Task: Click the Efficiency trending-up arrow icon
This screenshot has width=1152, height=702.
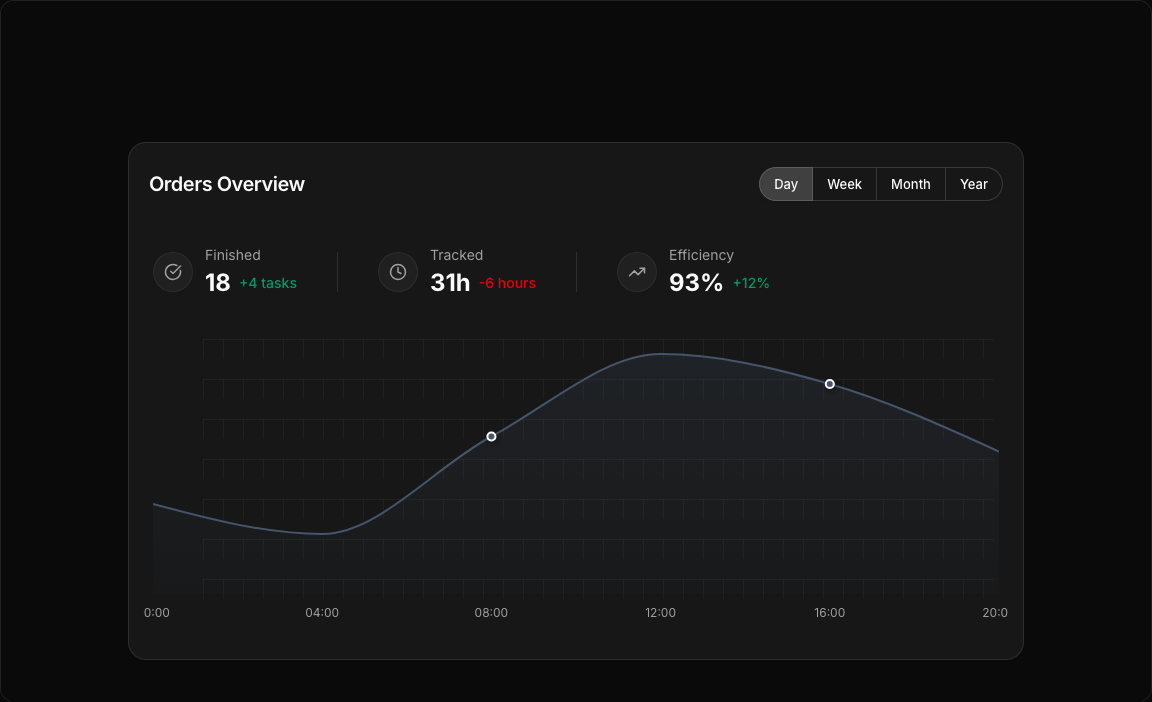Action: click(x=637, y=272)
